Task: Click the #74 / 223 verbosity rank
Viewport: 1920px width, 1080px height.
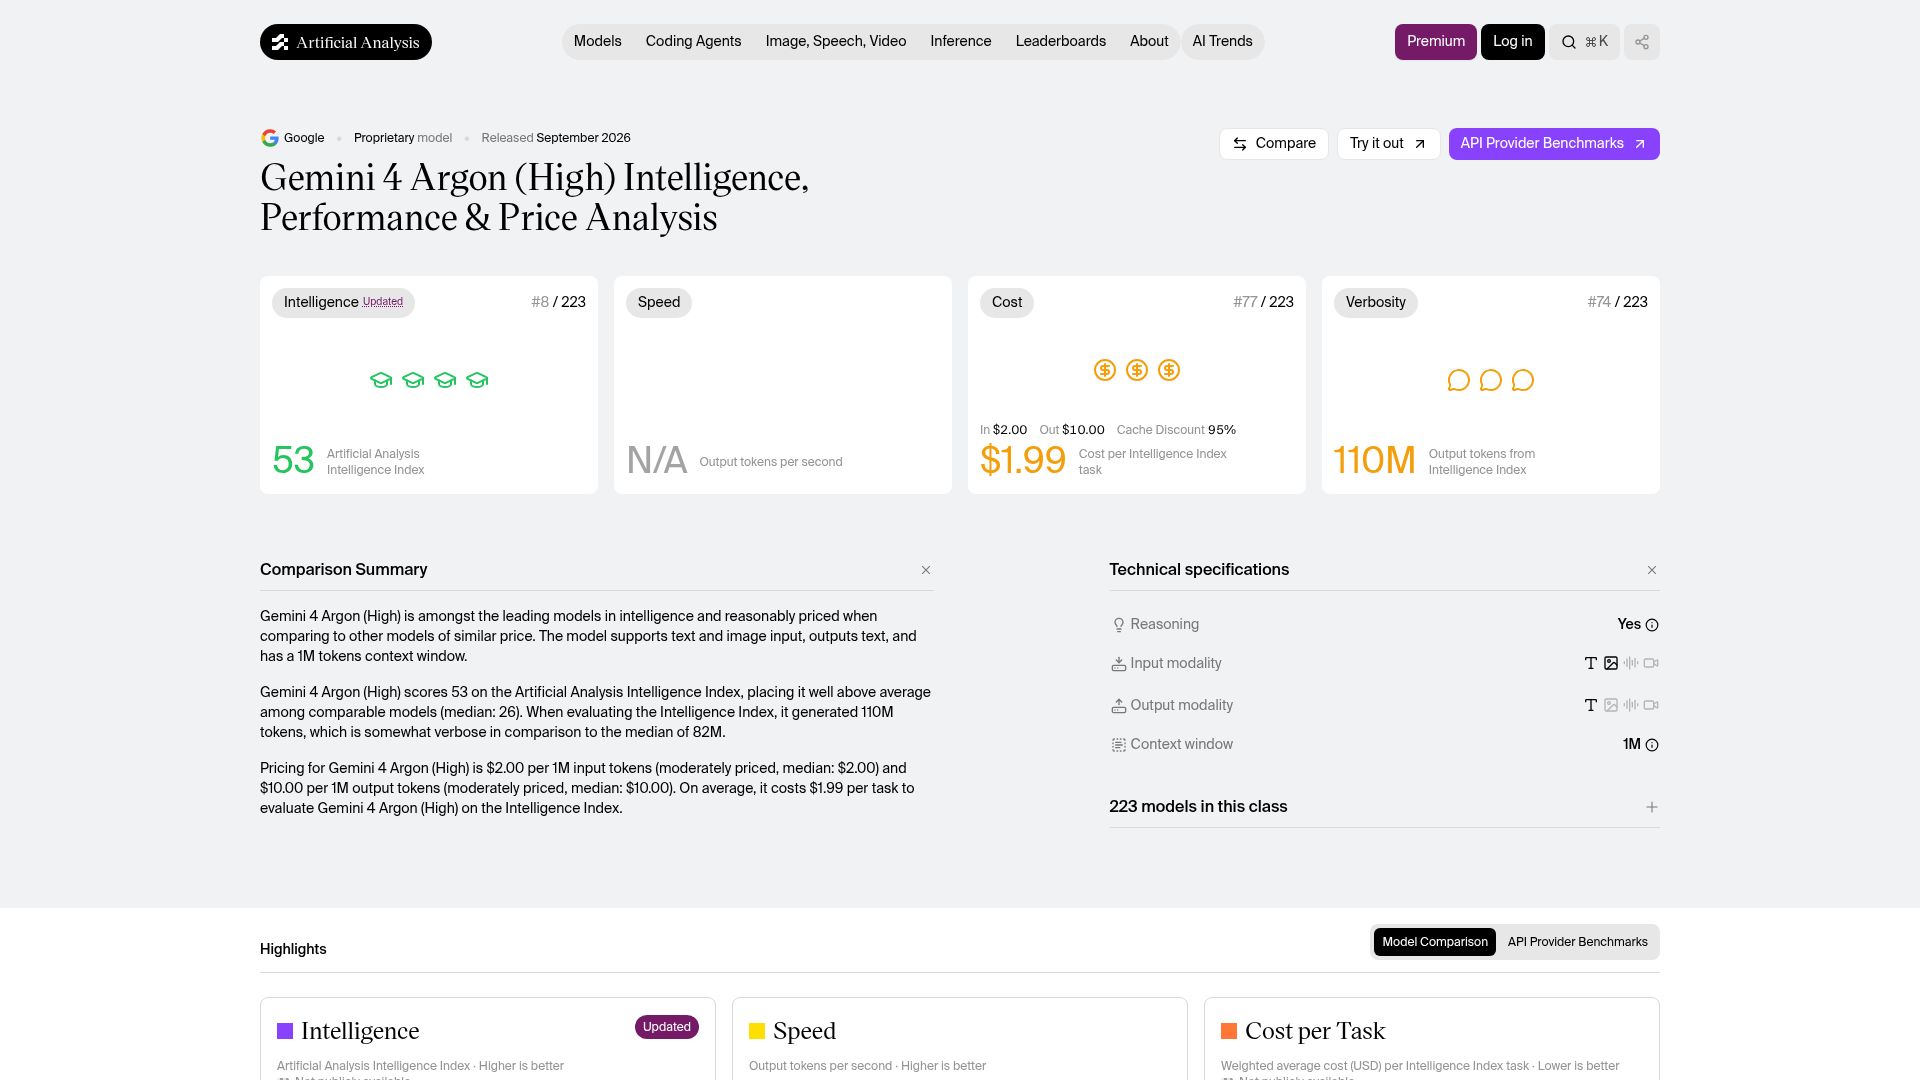Action: tap(1618, 302)
